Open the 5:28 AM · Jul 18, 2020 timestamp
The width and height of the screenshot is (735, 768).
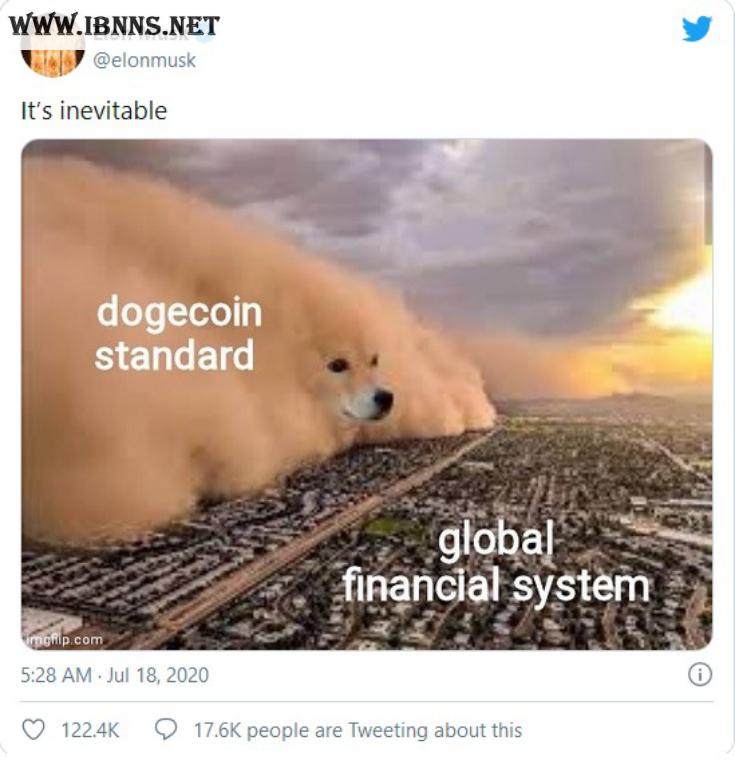115,675
